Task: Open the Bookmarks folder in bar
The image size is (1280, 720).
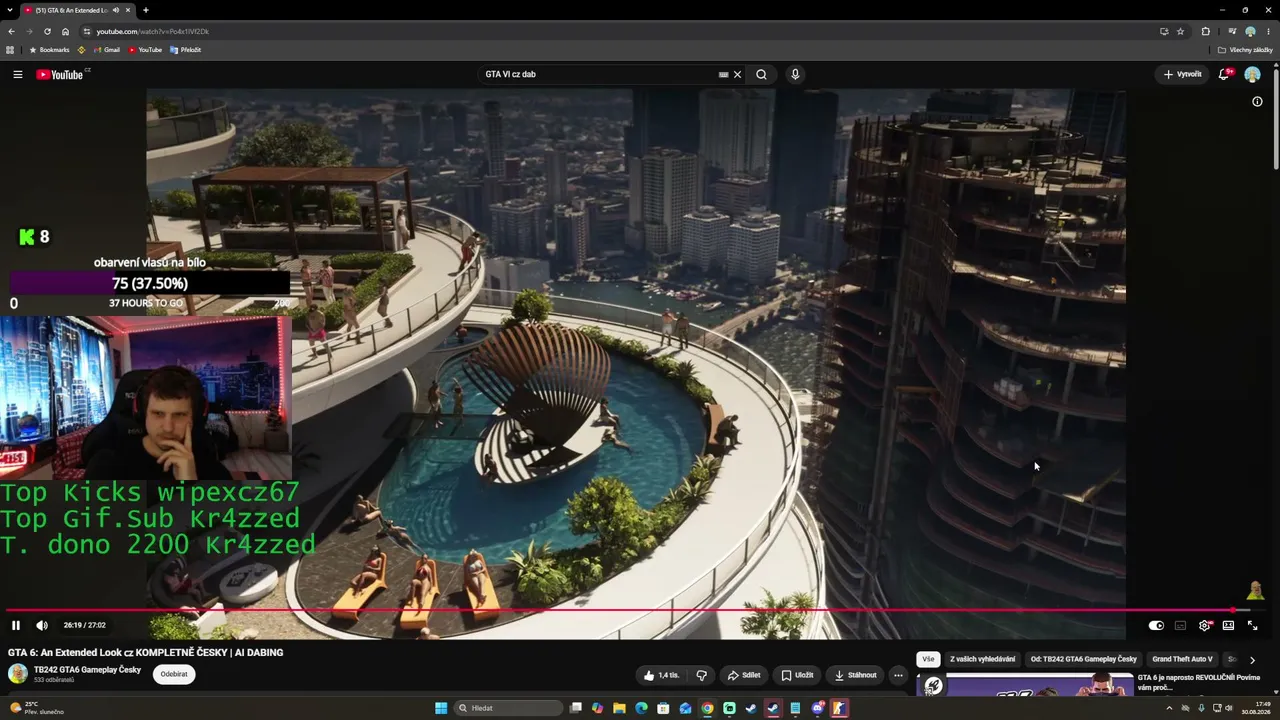Action: [x=49, y=50]
